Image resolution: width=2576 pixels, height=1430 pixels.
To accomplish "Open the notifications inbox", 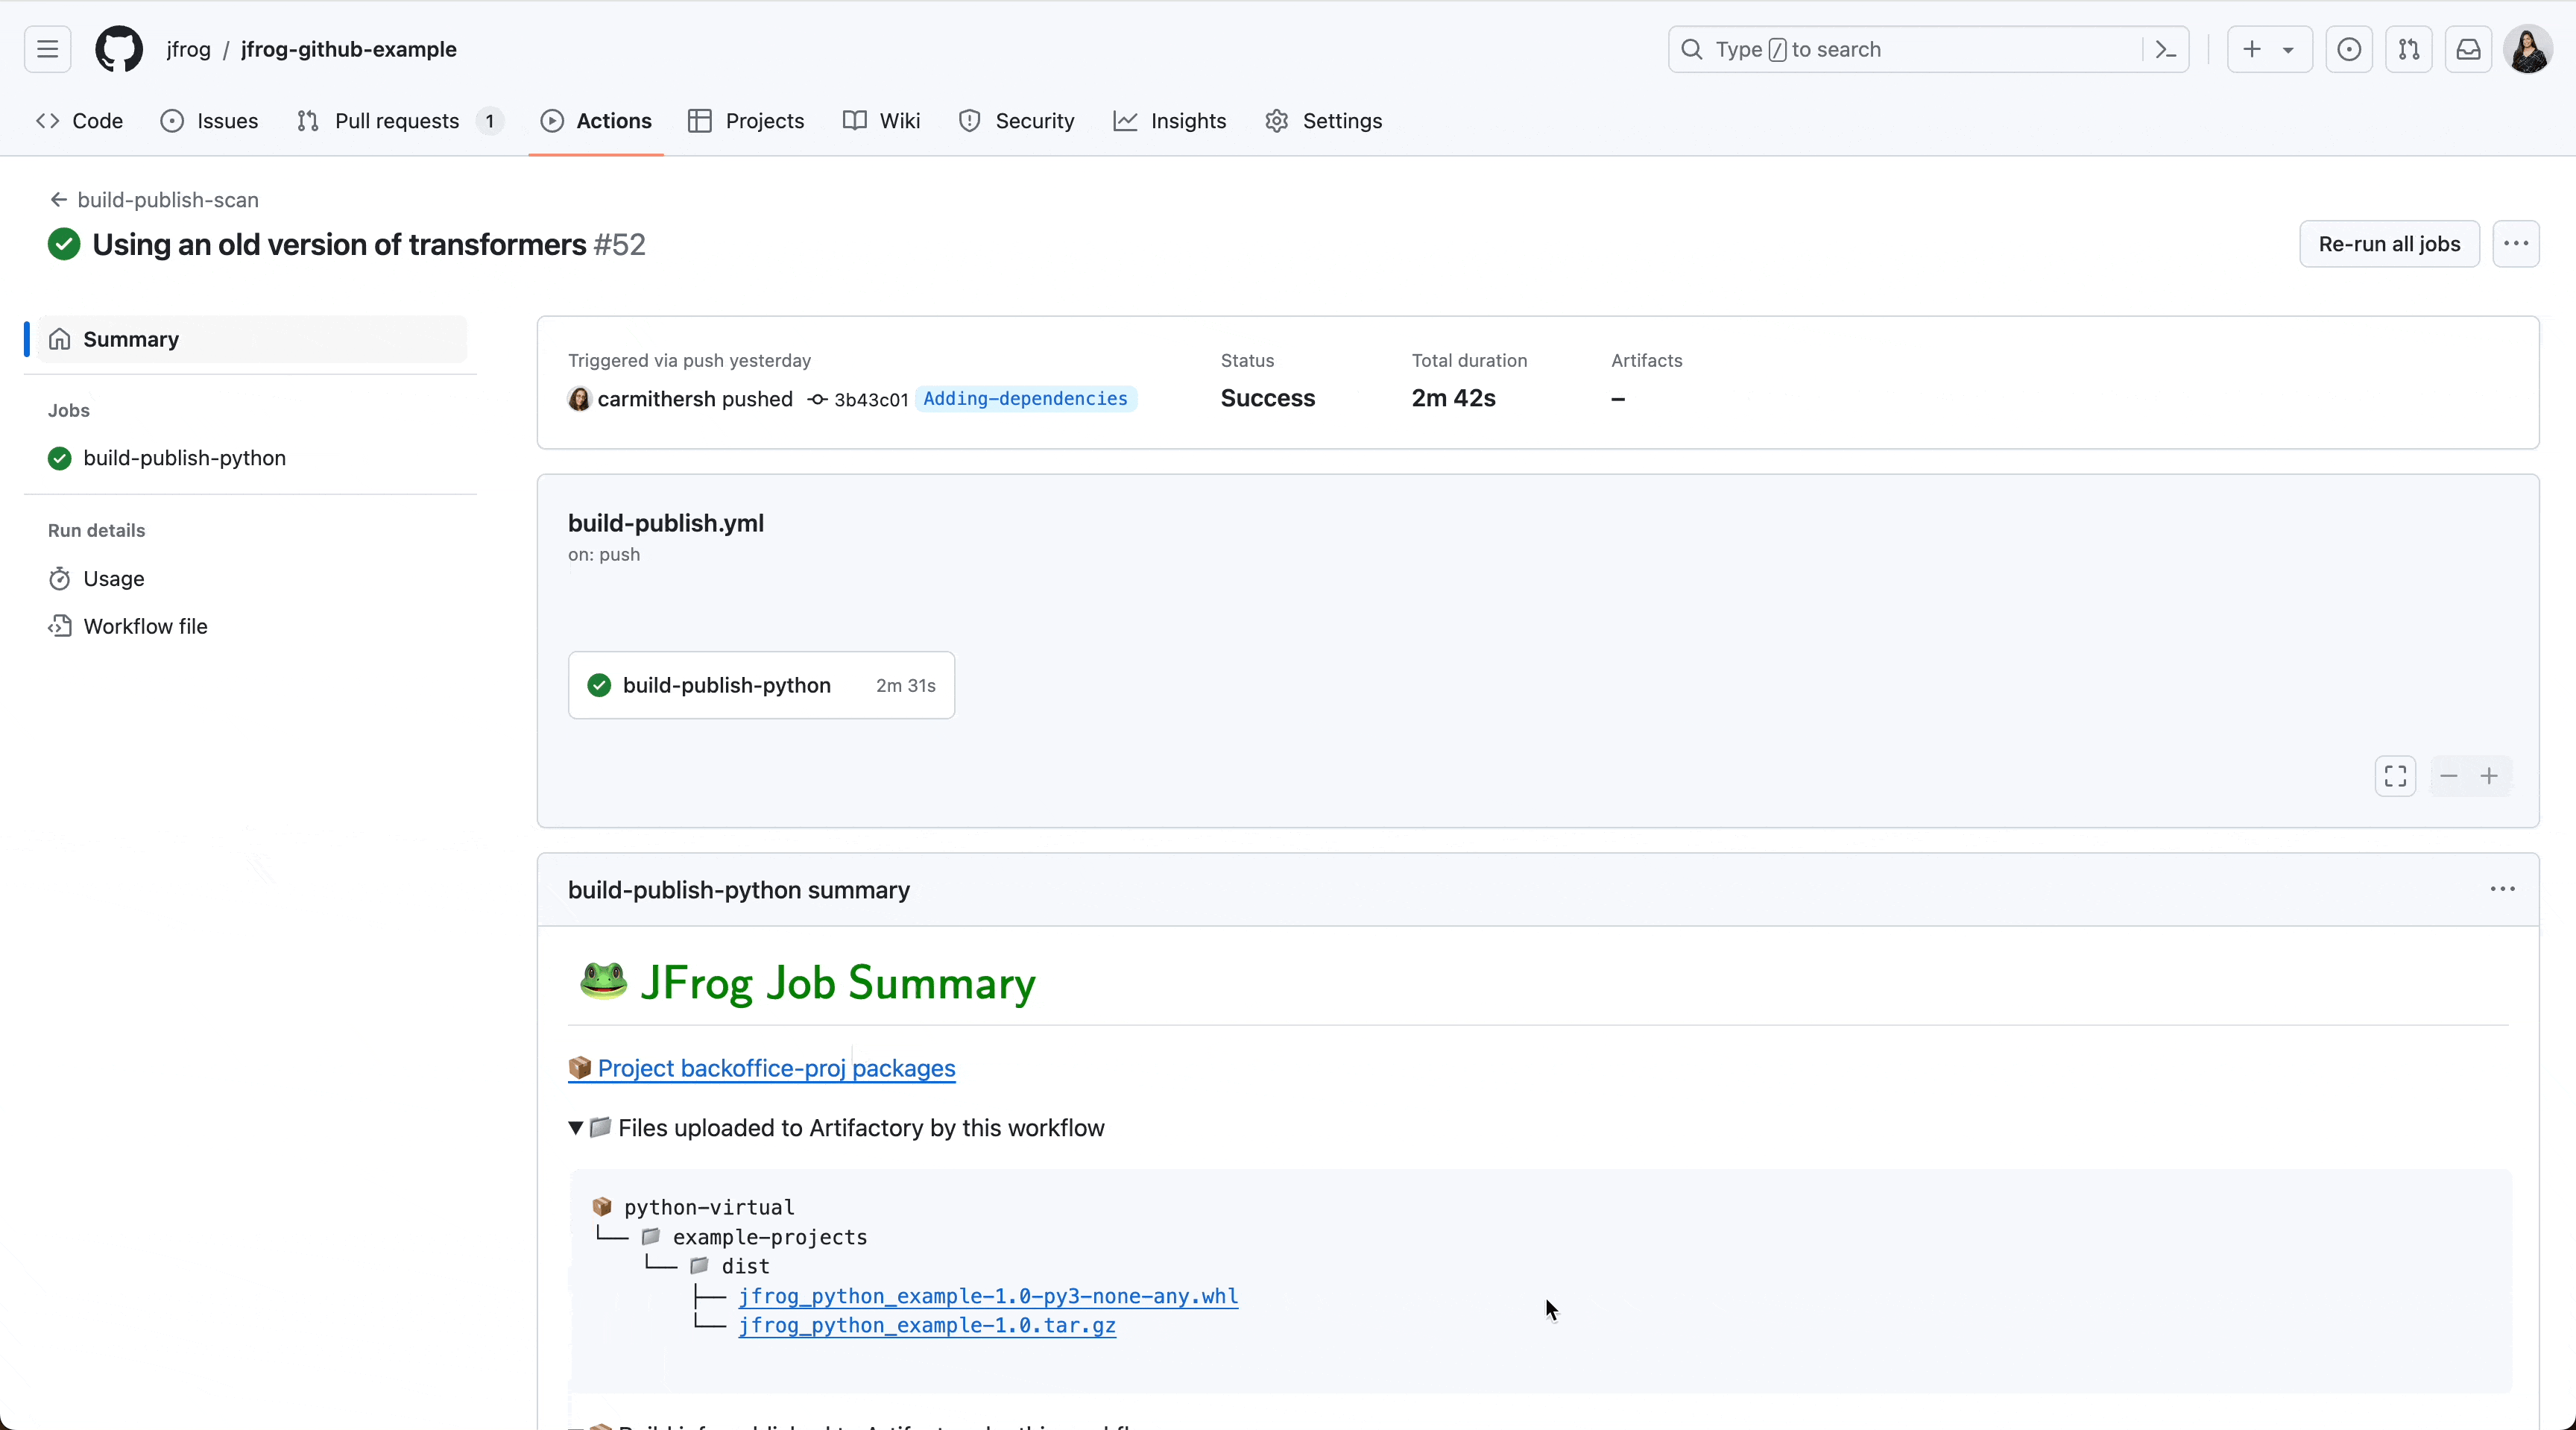I will click(2468, 49).
